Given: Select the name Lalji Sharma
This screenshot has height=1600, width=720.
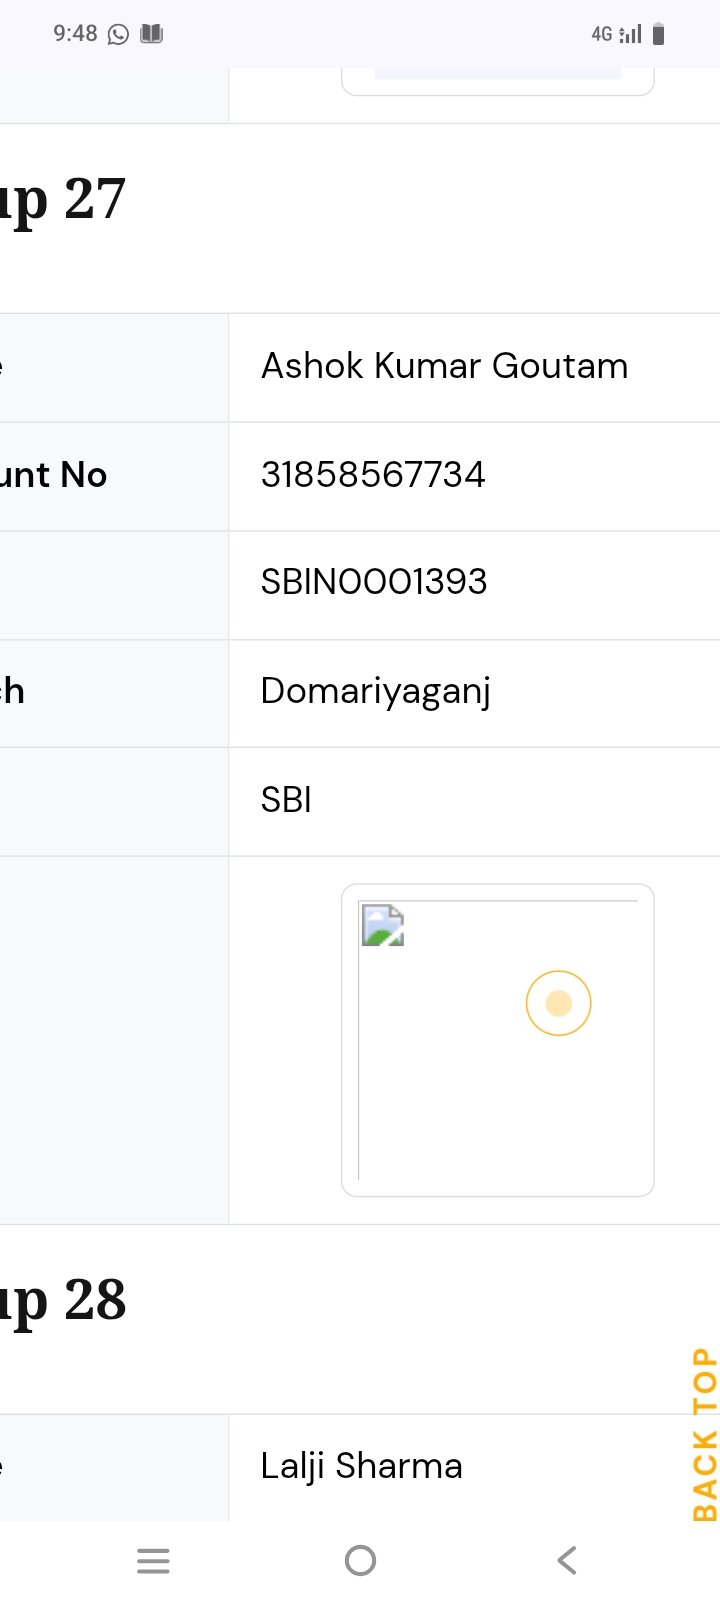Looking at the screenshot, I should (x=361, y=1466).
